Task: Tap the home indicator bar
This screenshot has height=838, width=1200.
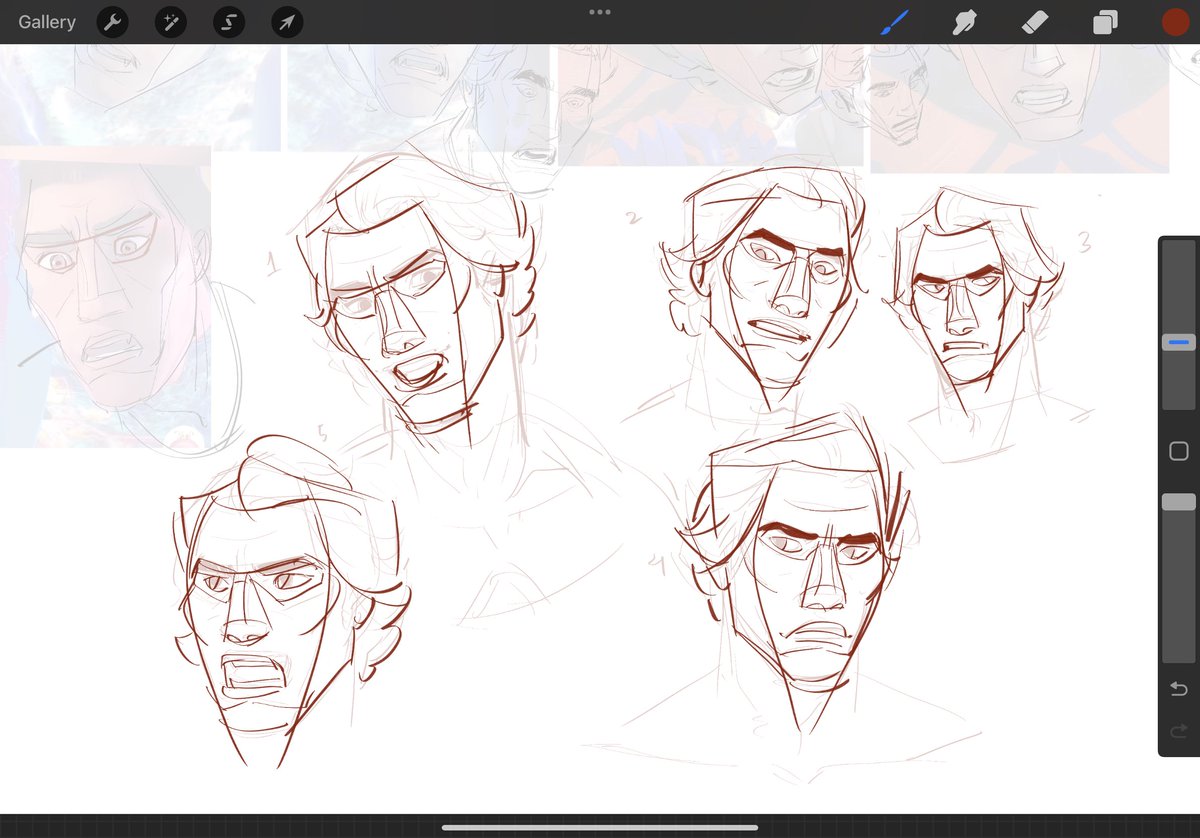Action: click(x=600, y=827)
